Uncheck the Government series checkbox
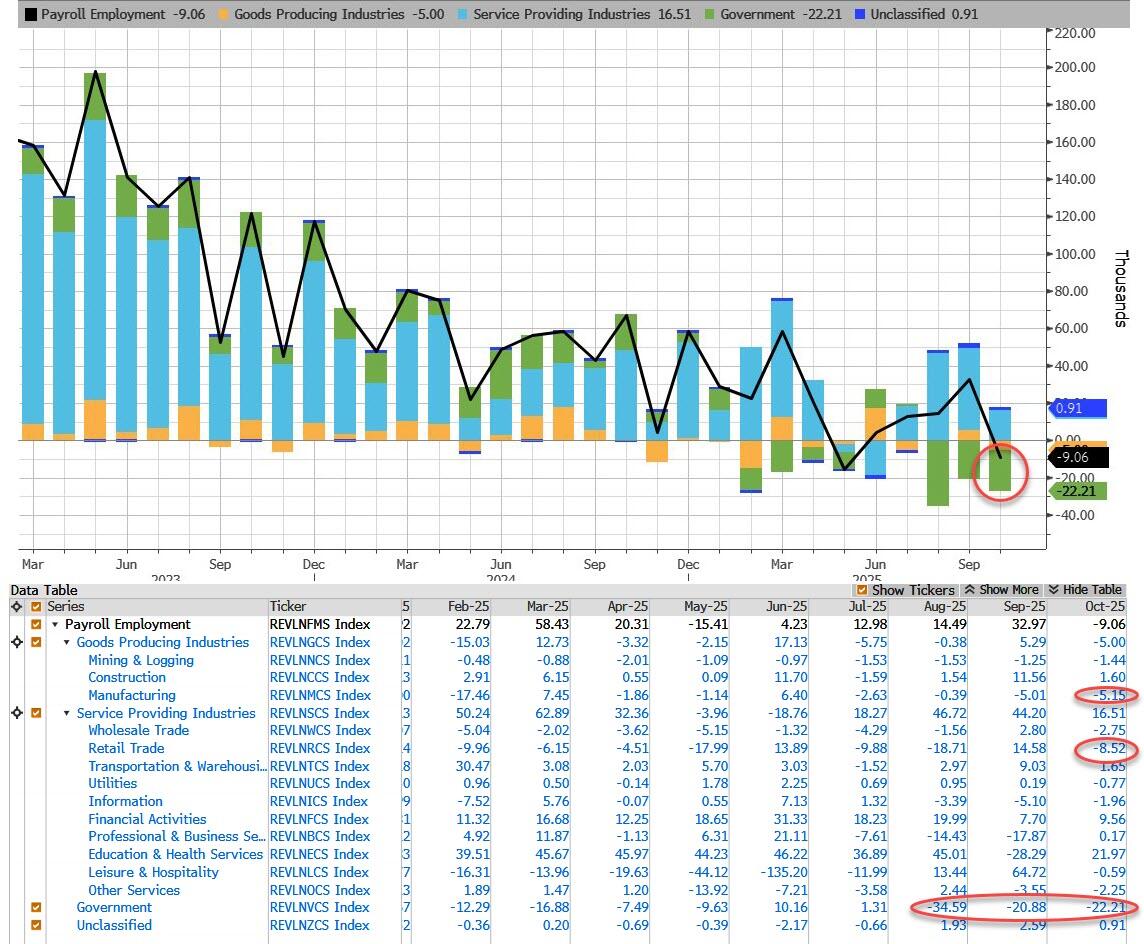Viewport: 1144px width, 944px height. coord(37,908)
